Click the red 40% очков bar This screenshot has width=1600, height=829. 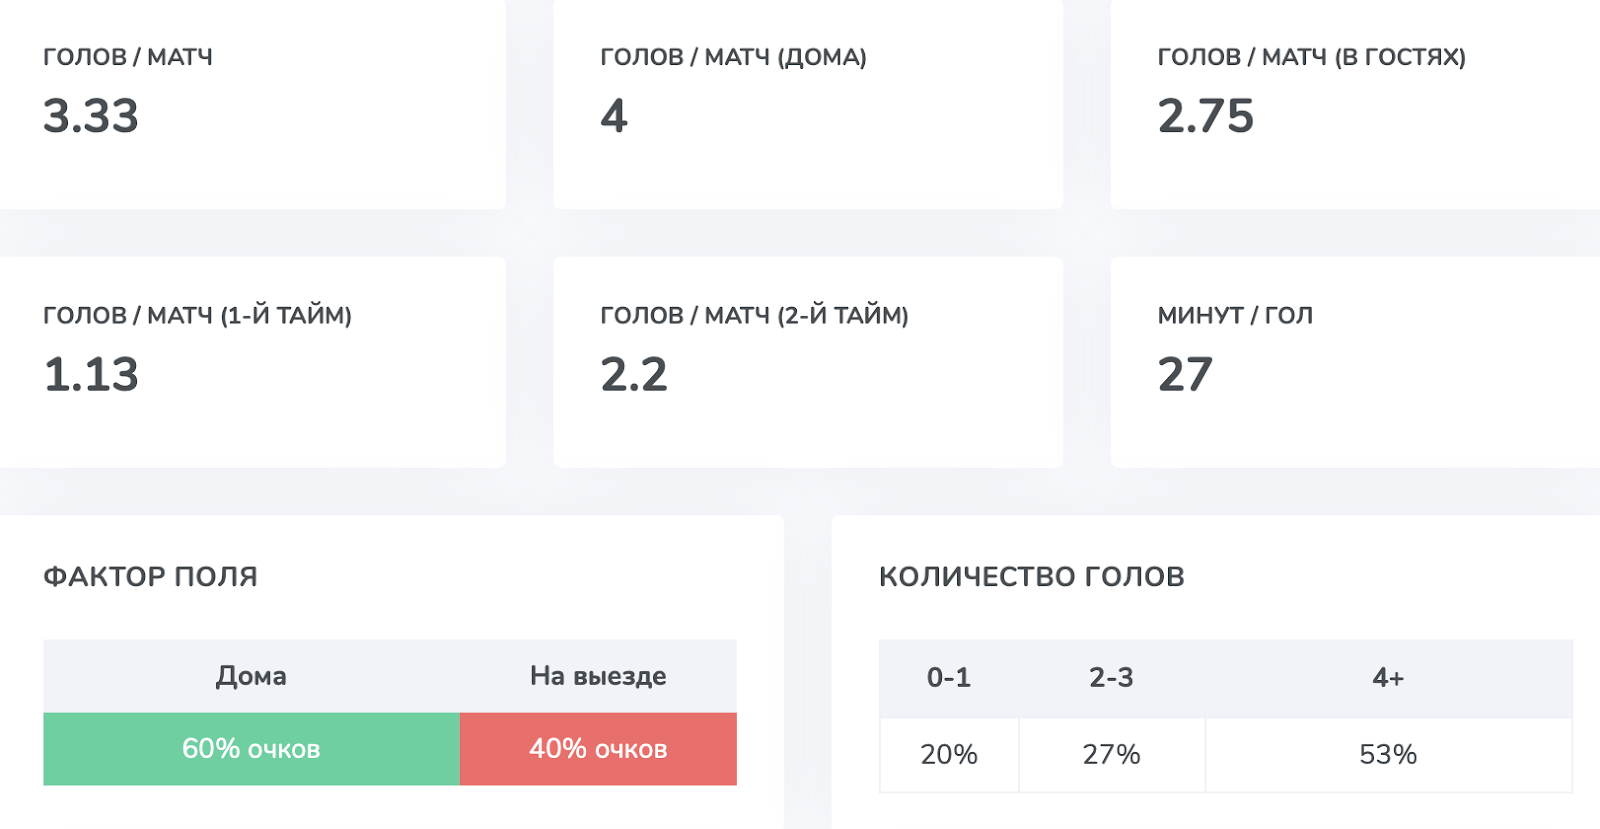coord(598,749)
